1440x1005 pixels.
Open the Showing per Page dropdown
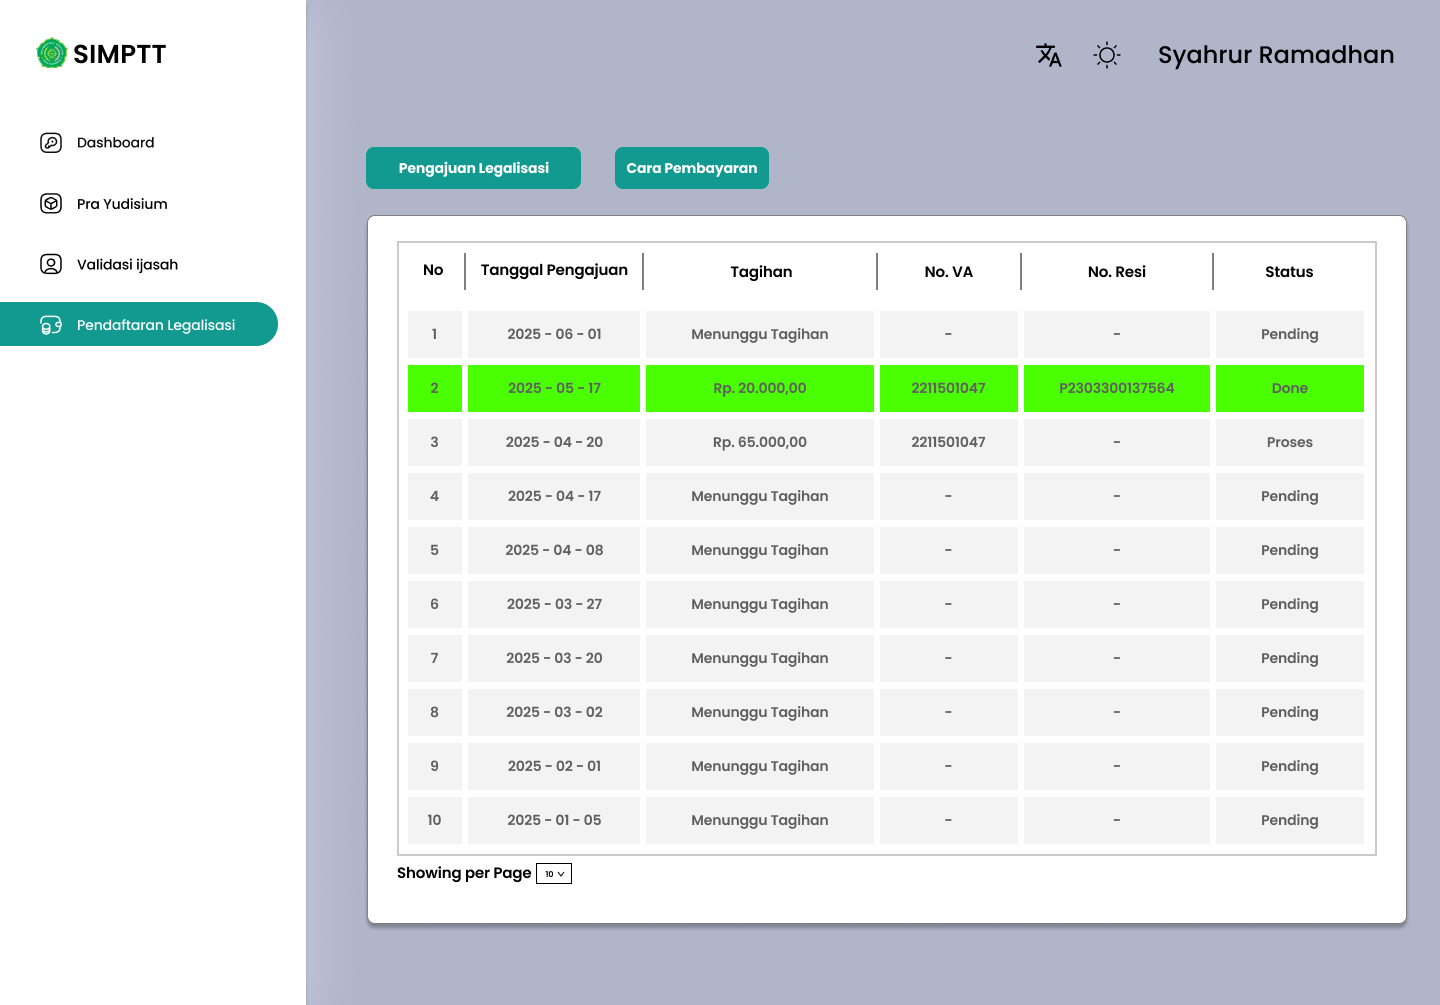[x=554, y=874]
